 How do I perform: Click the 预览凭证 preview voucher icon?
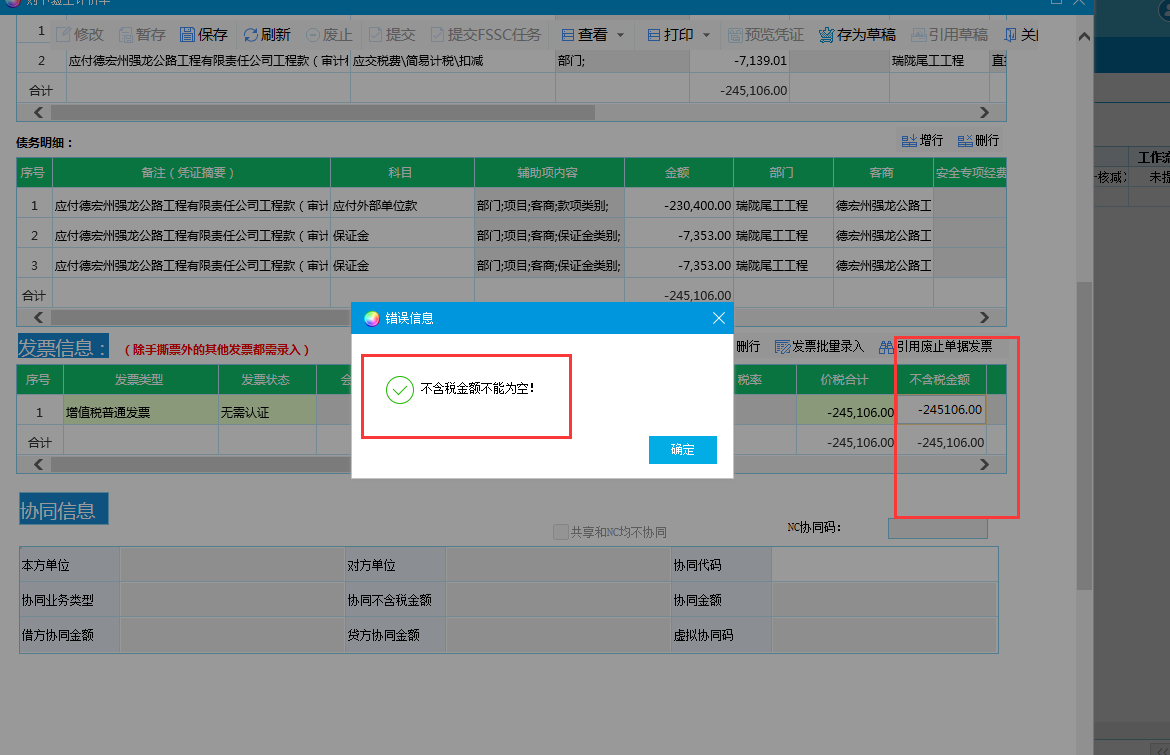[736, 35]
